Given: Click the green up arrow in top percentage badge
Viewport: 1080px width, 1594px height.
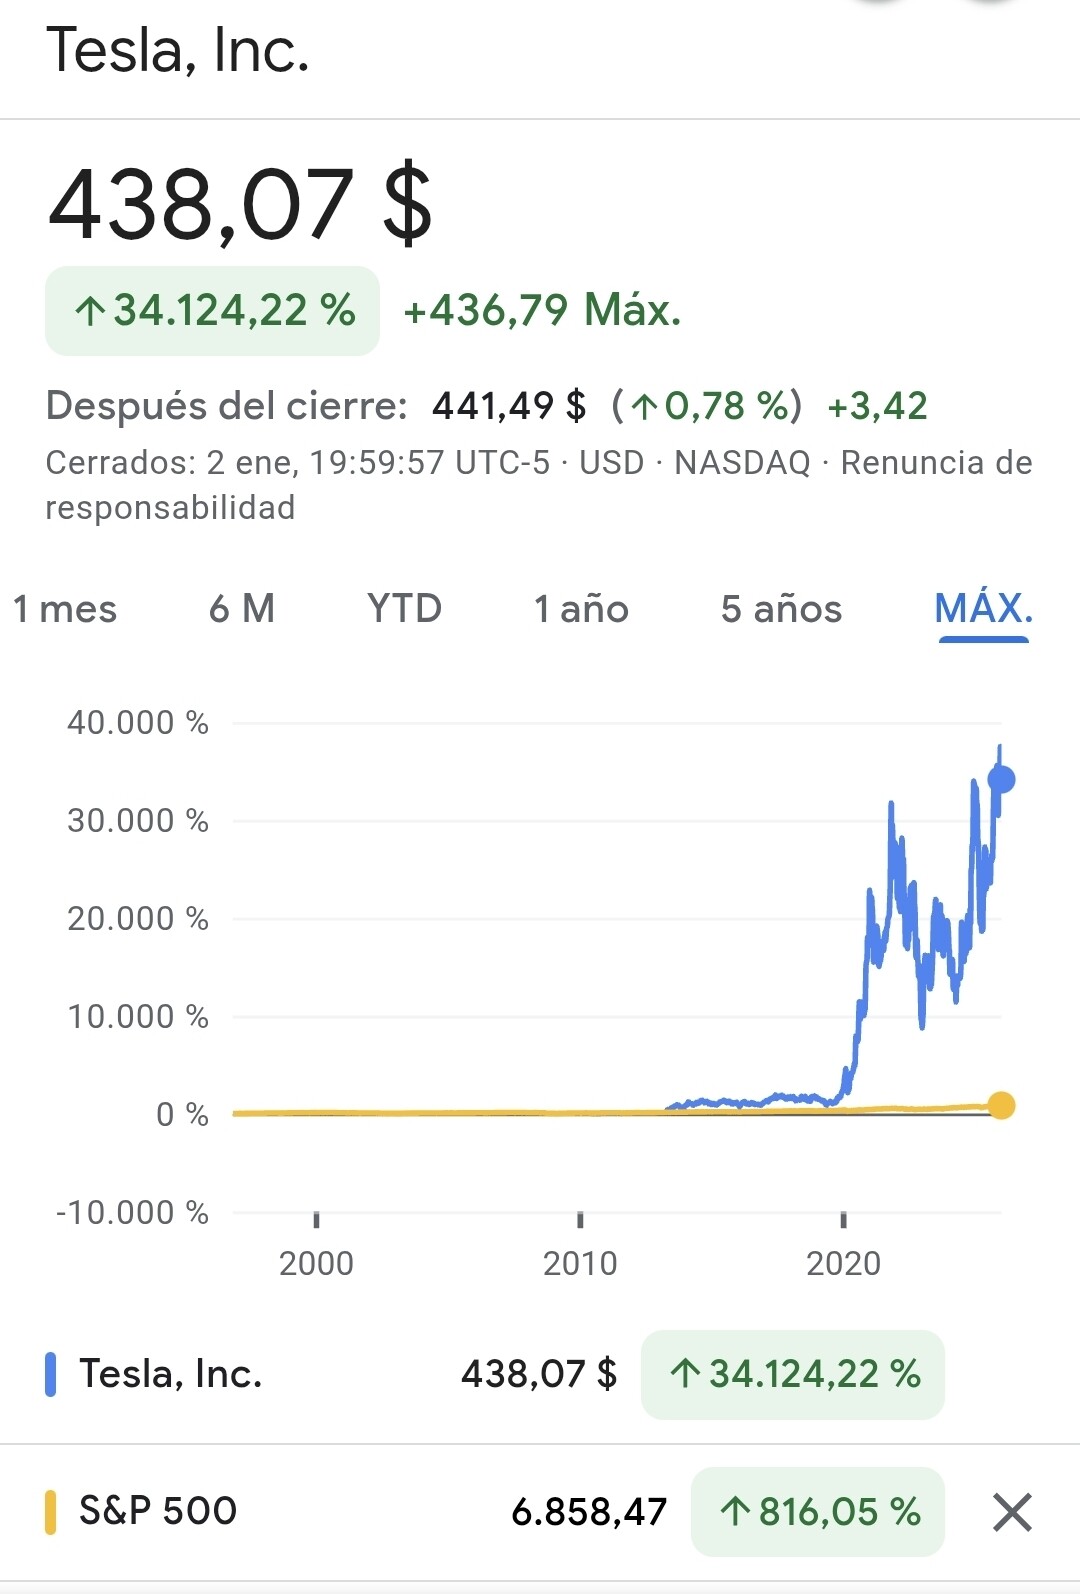Looking at the screenshot, I should click(x=90, y=312).
